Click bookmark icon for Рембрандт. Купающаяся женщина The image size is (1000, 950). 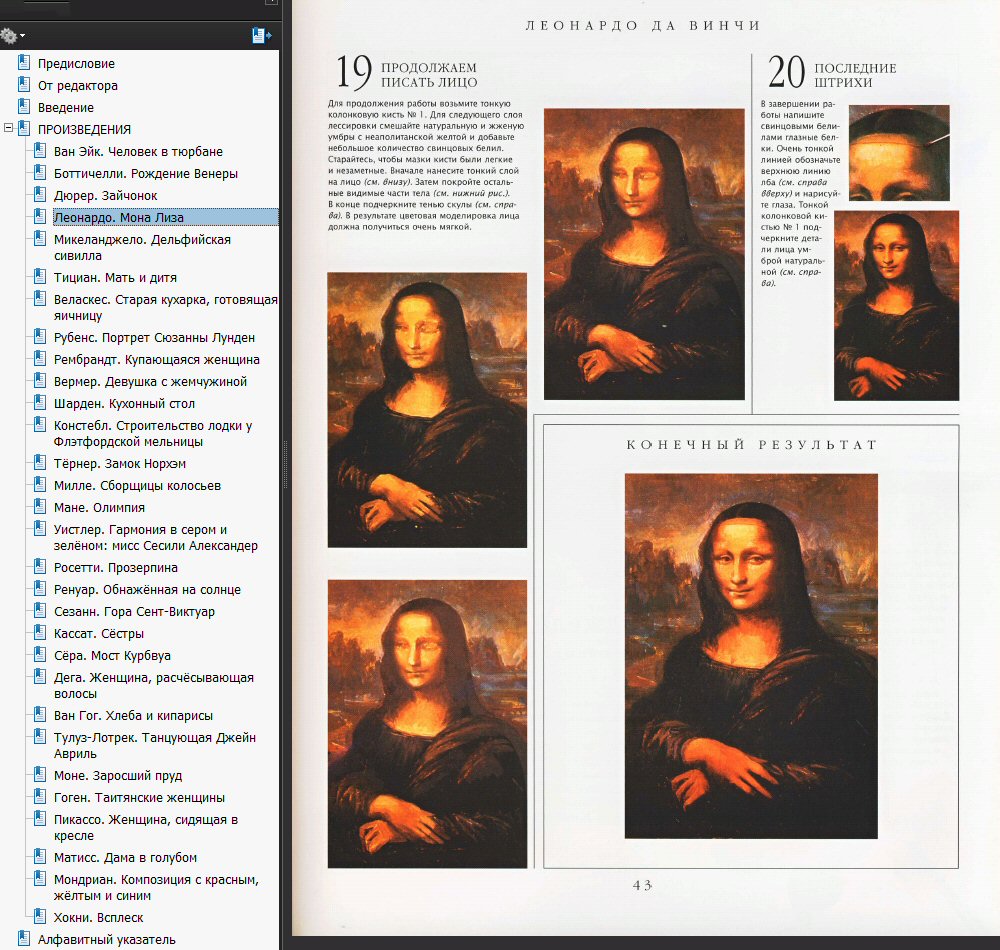(40, 359)
